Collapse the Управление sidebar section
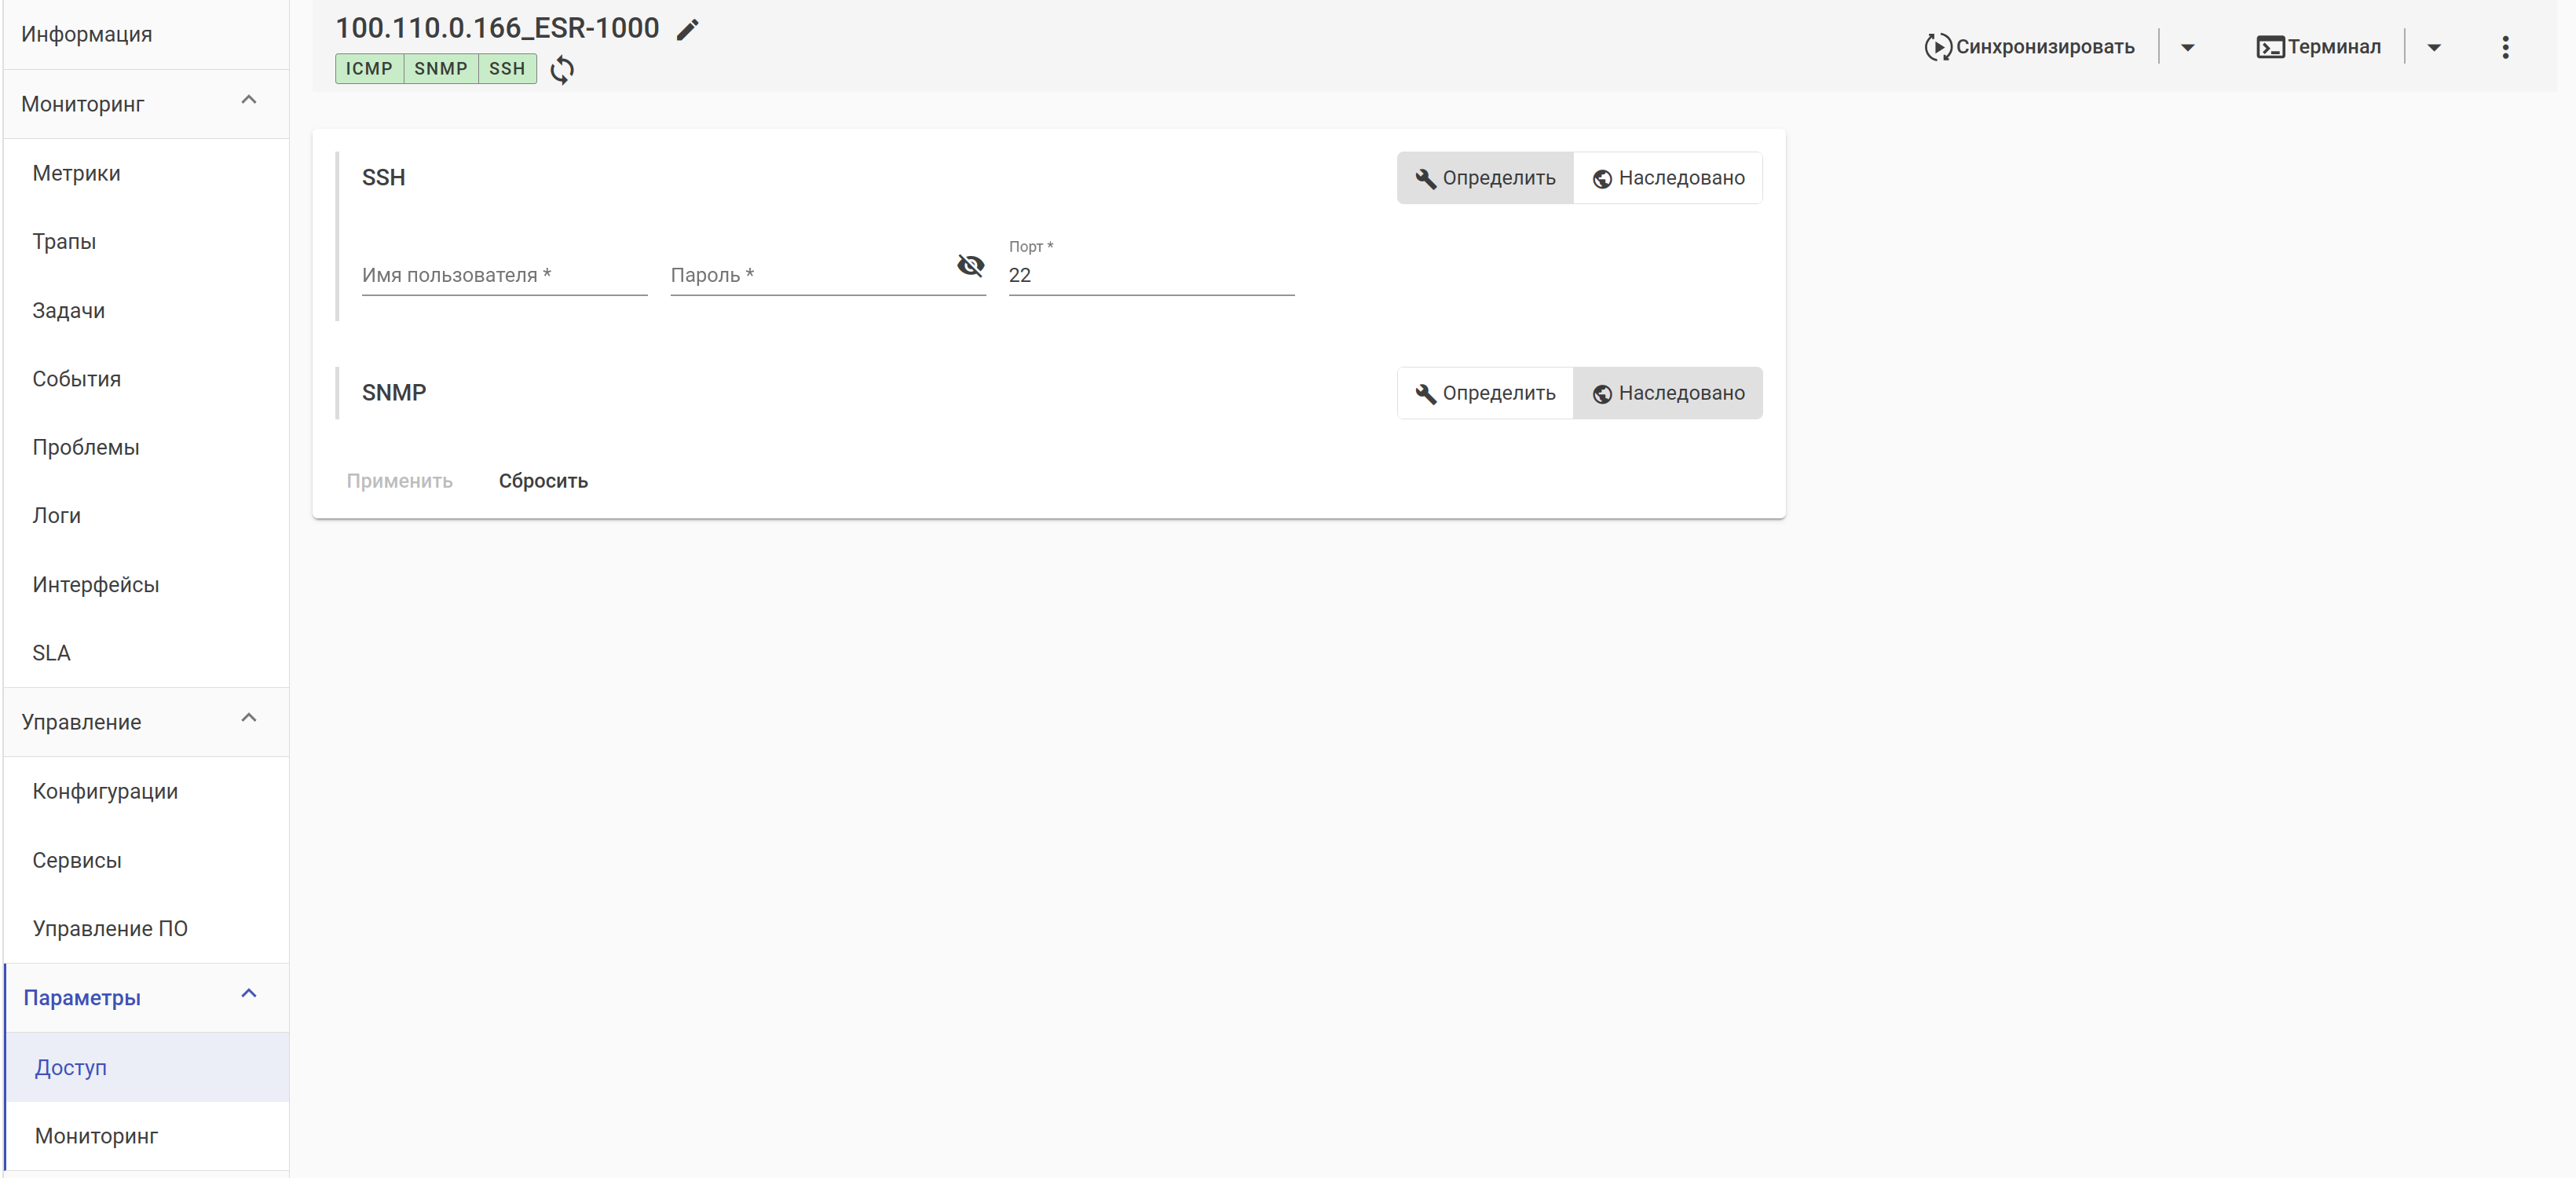Viewport: 2576px width, 1178px height. (249, 718)
